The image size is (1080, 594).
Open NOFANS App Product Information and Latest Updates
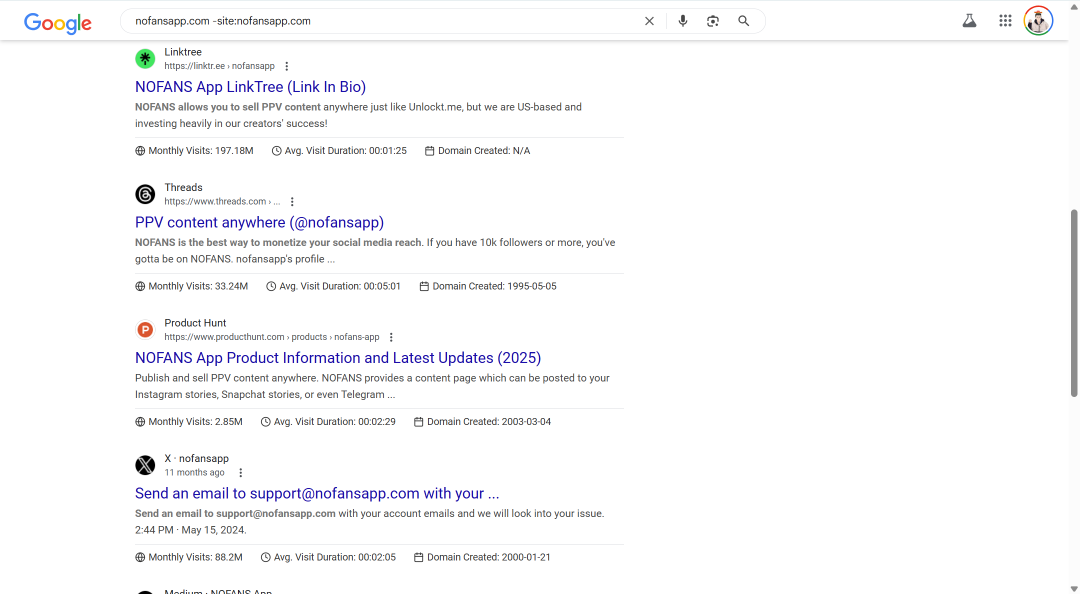(x=338, y=358)
